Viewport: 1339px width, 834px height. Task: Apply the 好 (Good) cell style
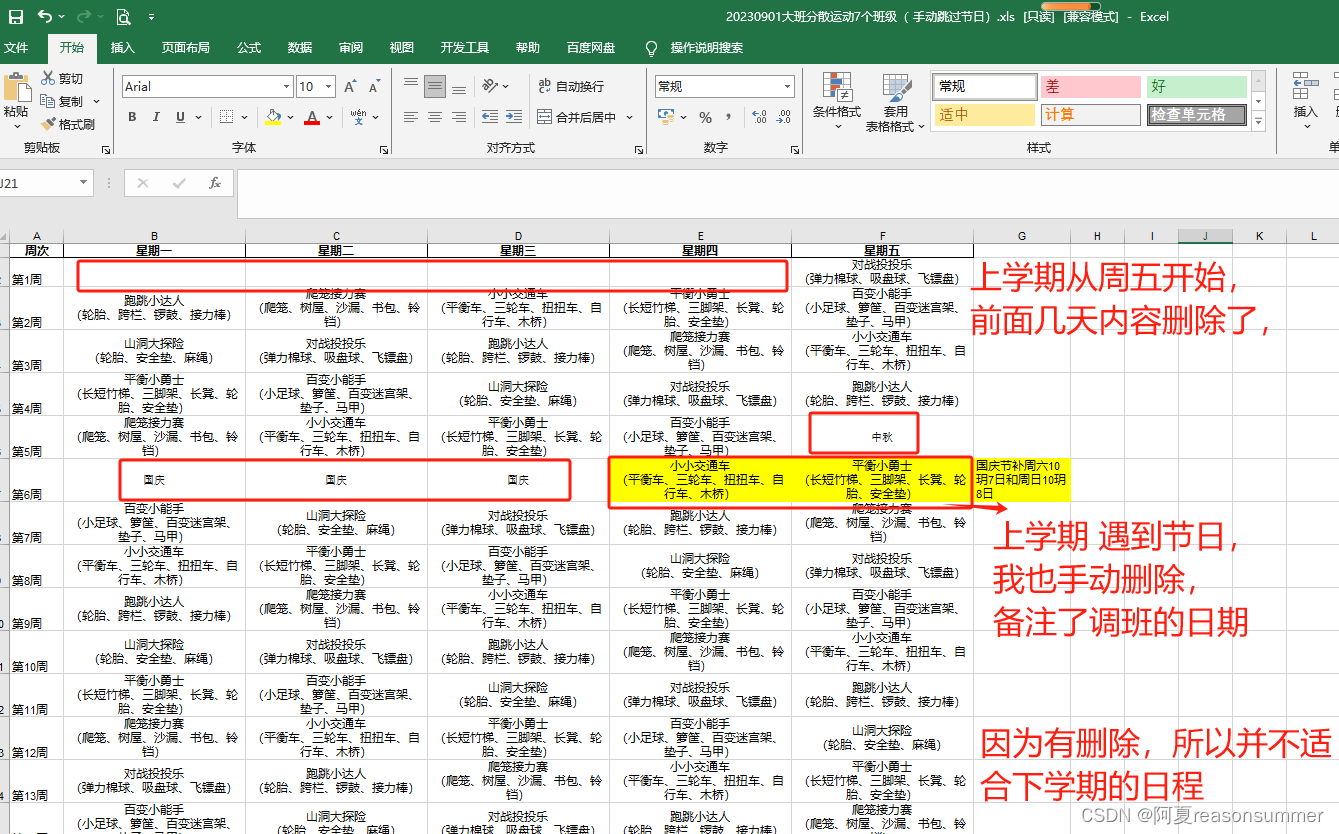(1197, 87)
